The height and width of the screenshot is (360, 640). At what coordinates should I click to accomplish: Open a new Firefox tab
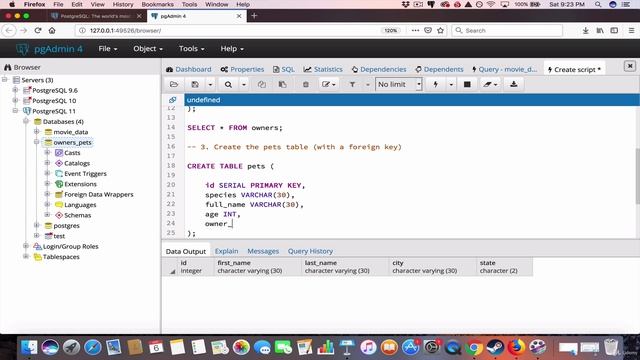[x=254, y=16]
